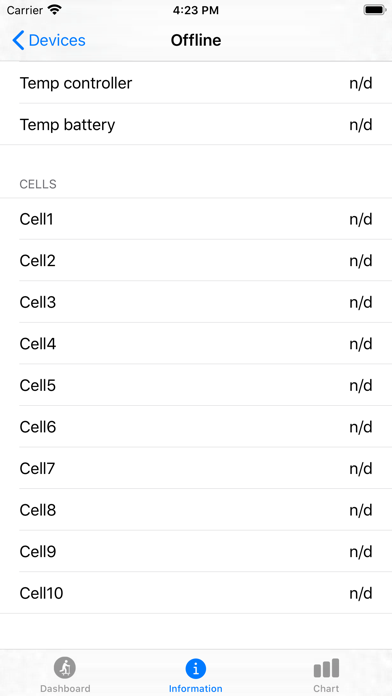Tap the n/d value for Cell8

(360, 510)
